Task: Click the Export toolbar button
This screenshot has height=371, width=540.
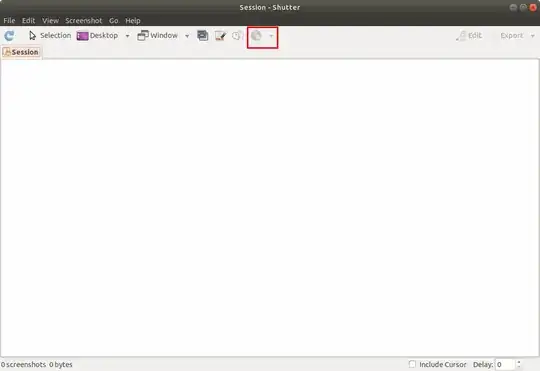Action: click(512, 35)
